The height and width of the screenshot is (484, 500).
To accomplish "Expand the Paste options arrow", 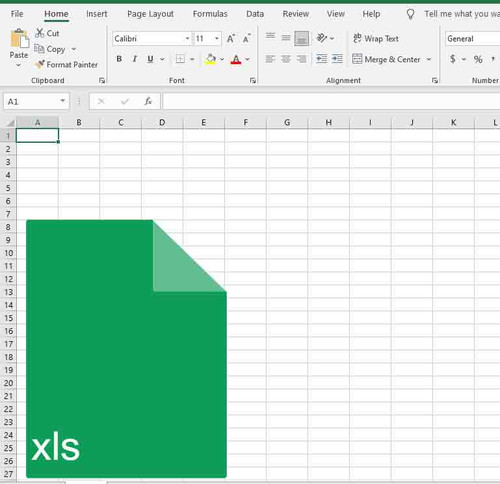I will point(19,65).
